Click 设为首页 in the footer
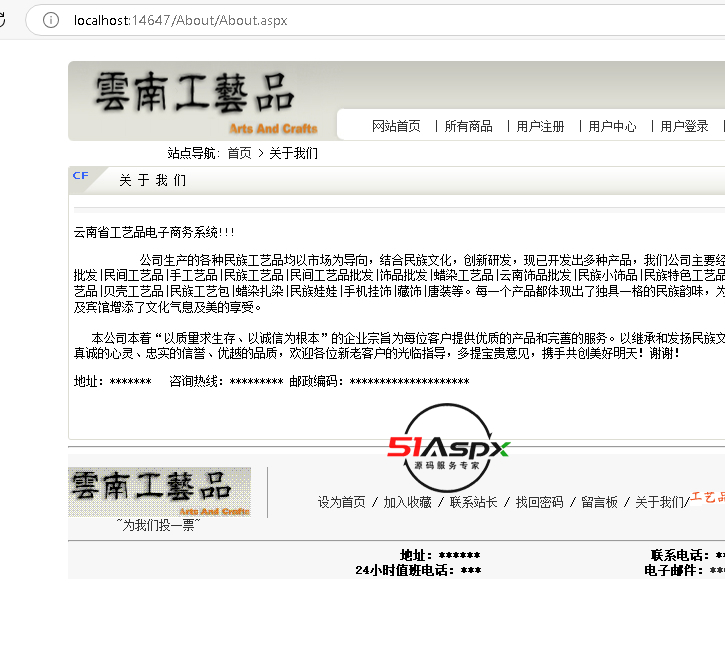The height and width of the screenshot is (667, 725). (x=341, y=502)
